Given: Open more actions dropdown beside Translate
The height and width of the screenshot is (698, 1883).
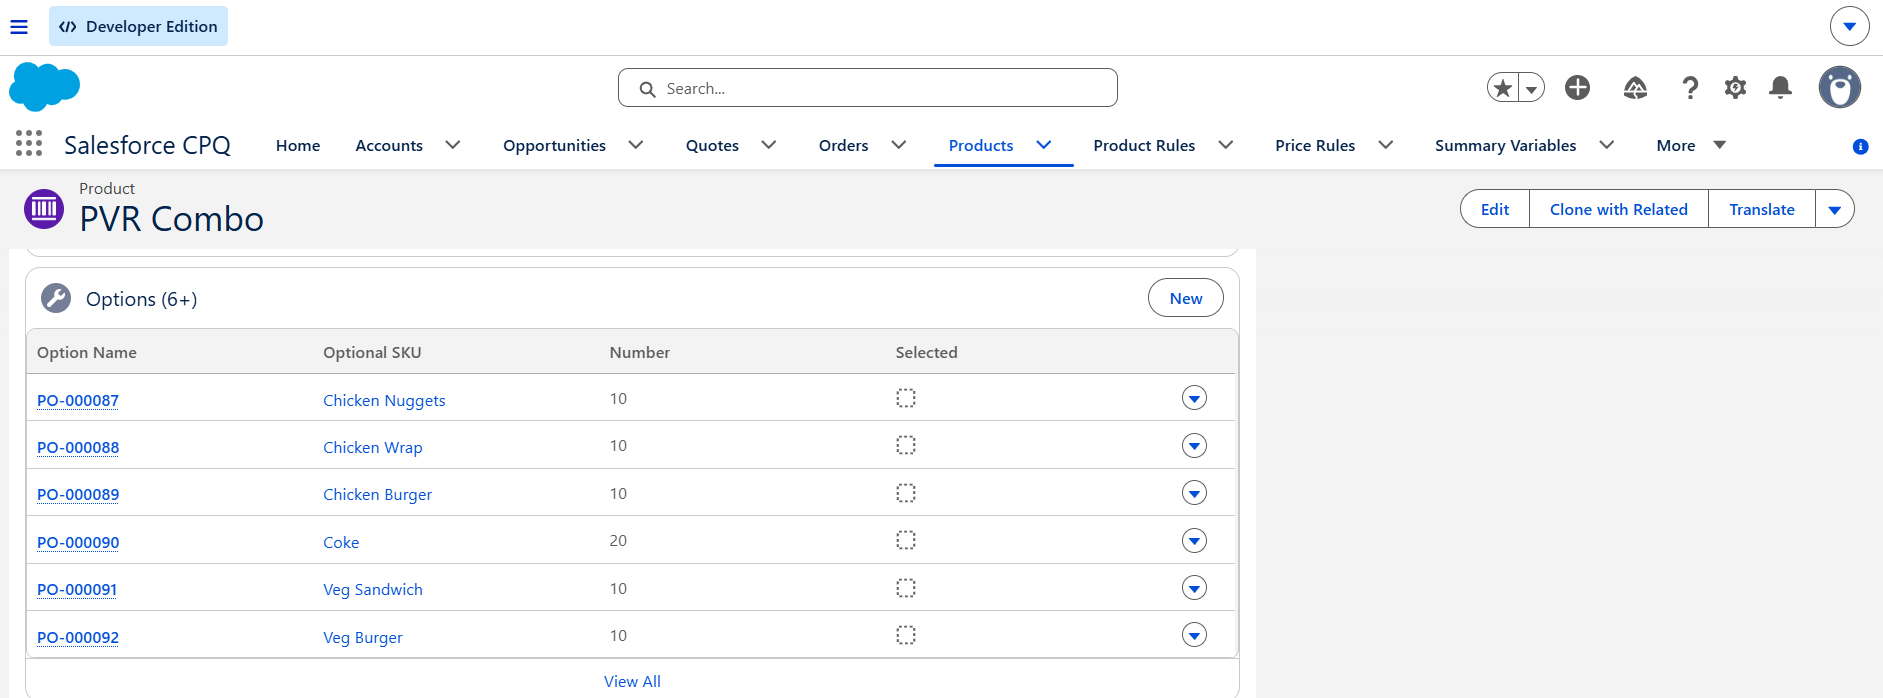Looking at the screenshot, I should point(1835,209).
